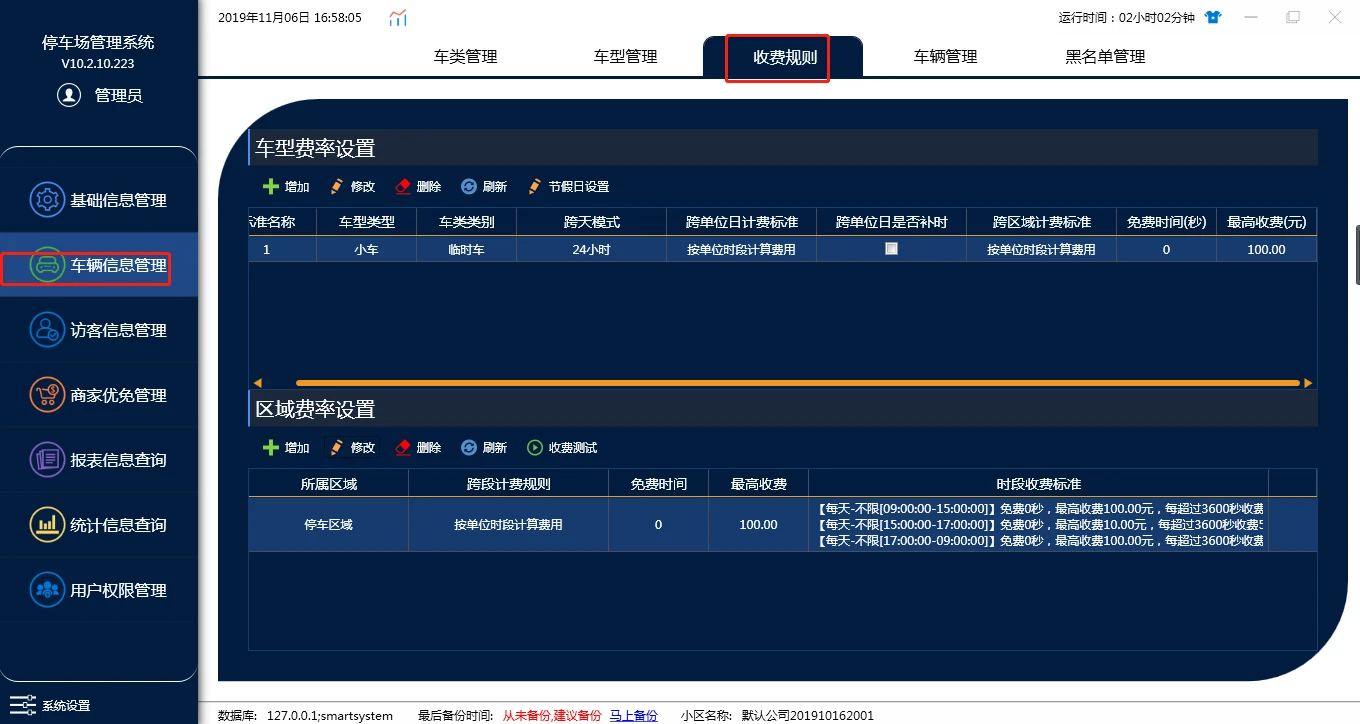The width and height of the screenshot is (1360, 724).
Task: Open 节假日设置 holiday settings
Action: pos(568,187)
